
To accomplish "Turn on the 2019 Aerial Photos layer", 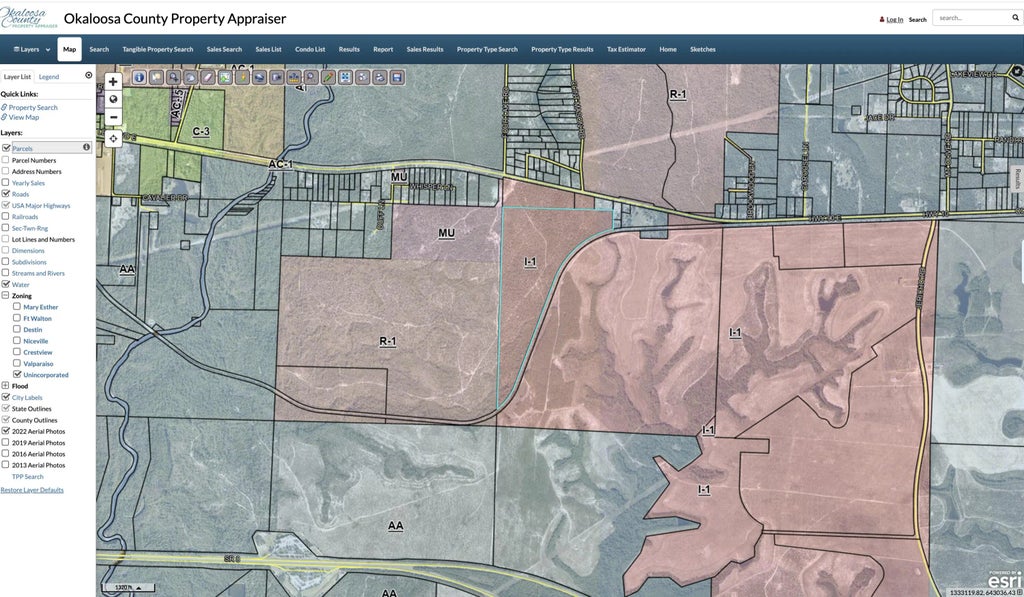I will click(x=6, y=442).
